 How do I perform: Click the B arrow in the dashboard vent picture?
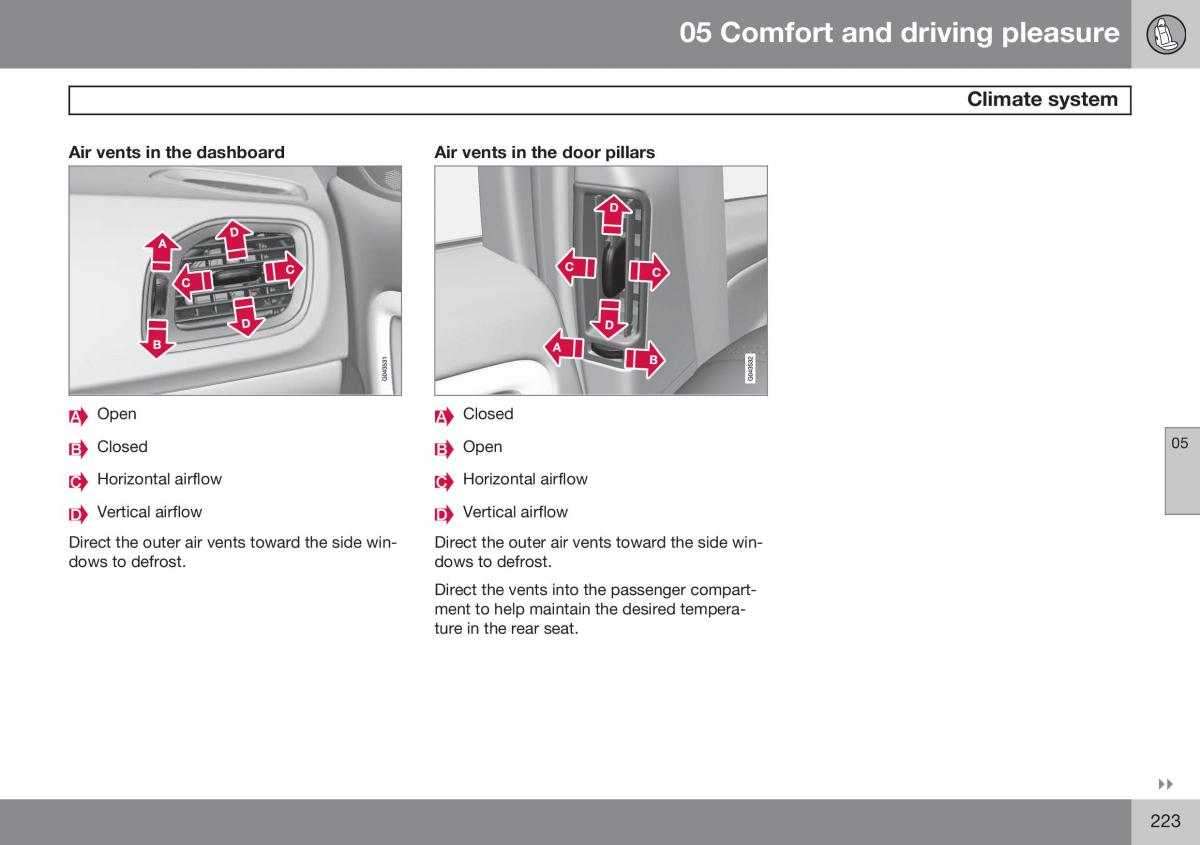(157, 338)
